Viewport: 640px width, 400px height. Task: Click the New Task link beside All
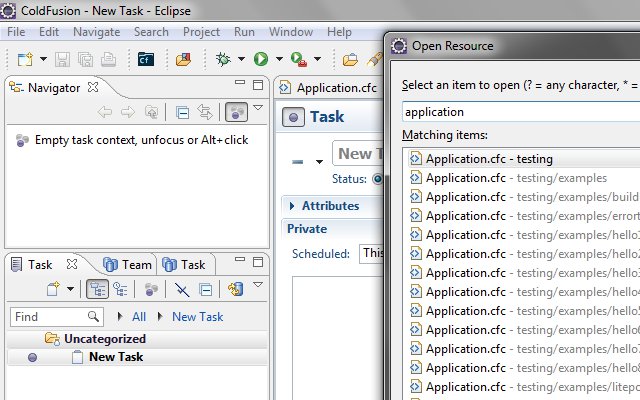(x=198, y=317)
